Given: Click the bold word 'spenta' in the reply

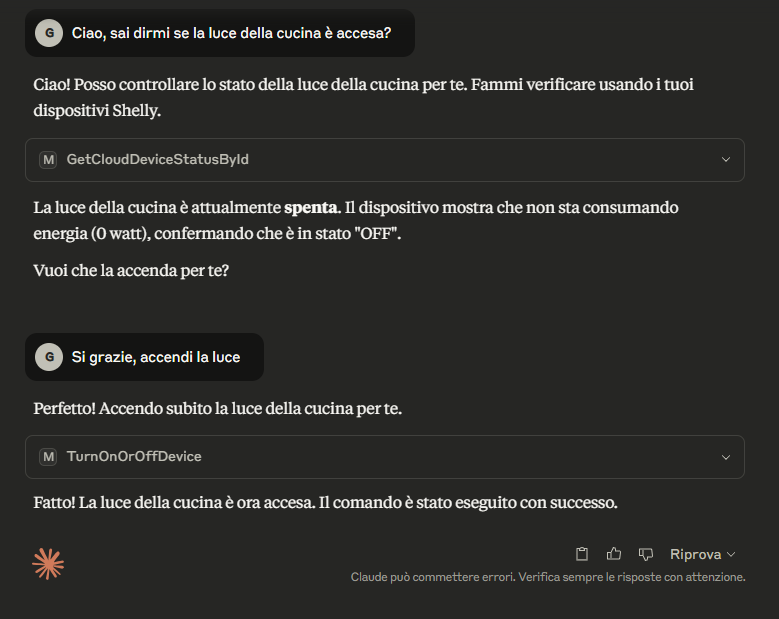Looking at the screenshot, I should point(311,208).
